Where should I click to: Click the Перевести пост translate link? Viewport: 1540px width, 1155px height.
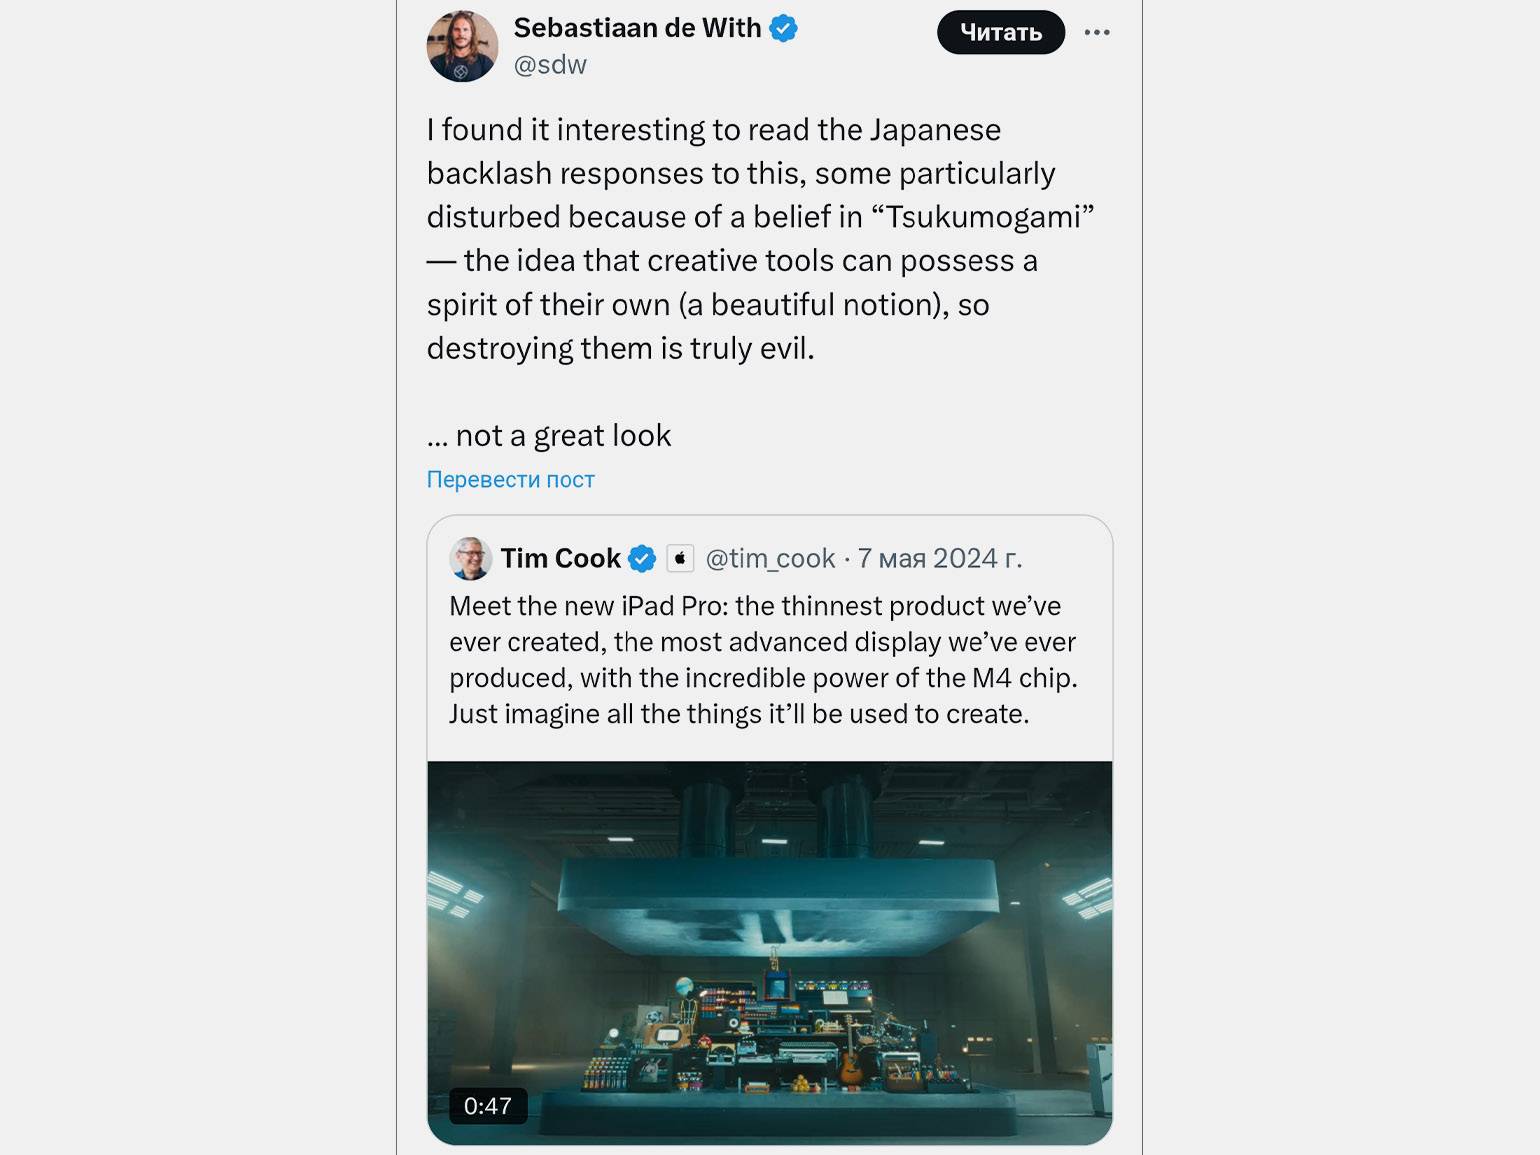click(510, 480)
